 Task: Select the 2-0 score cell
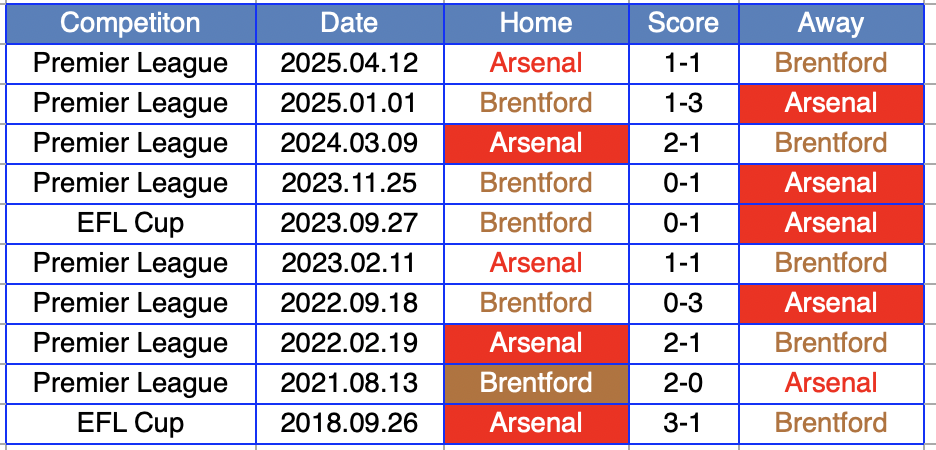point(683,383)
